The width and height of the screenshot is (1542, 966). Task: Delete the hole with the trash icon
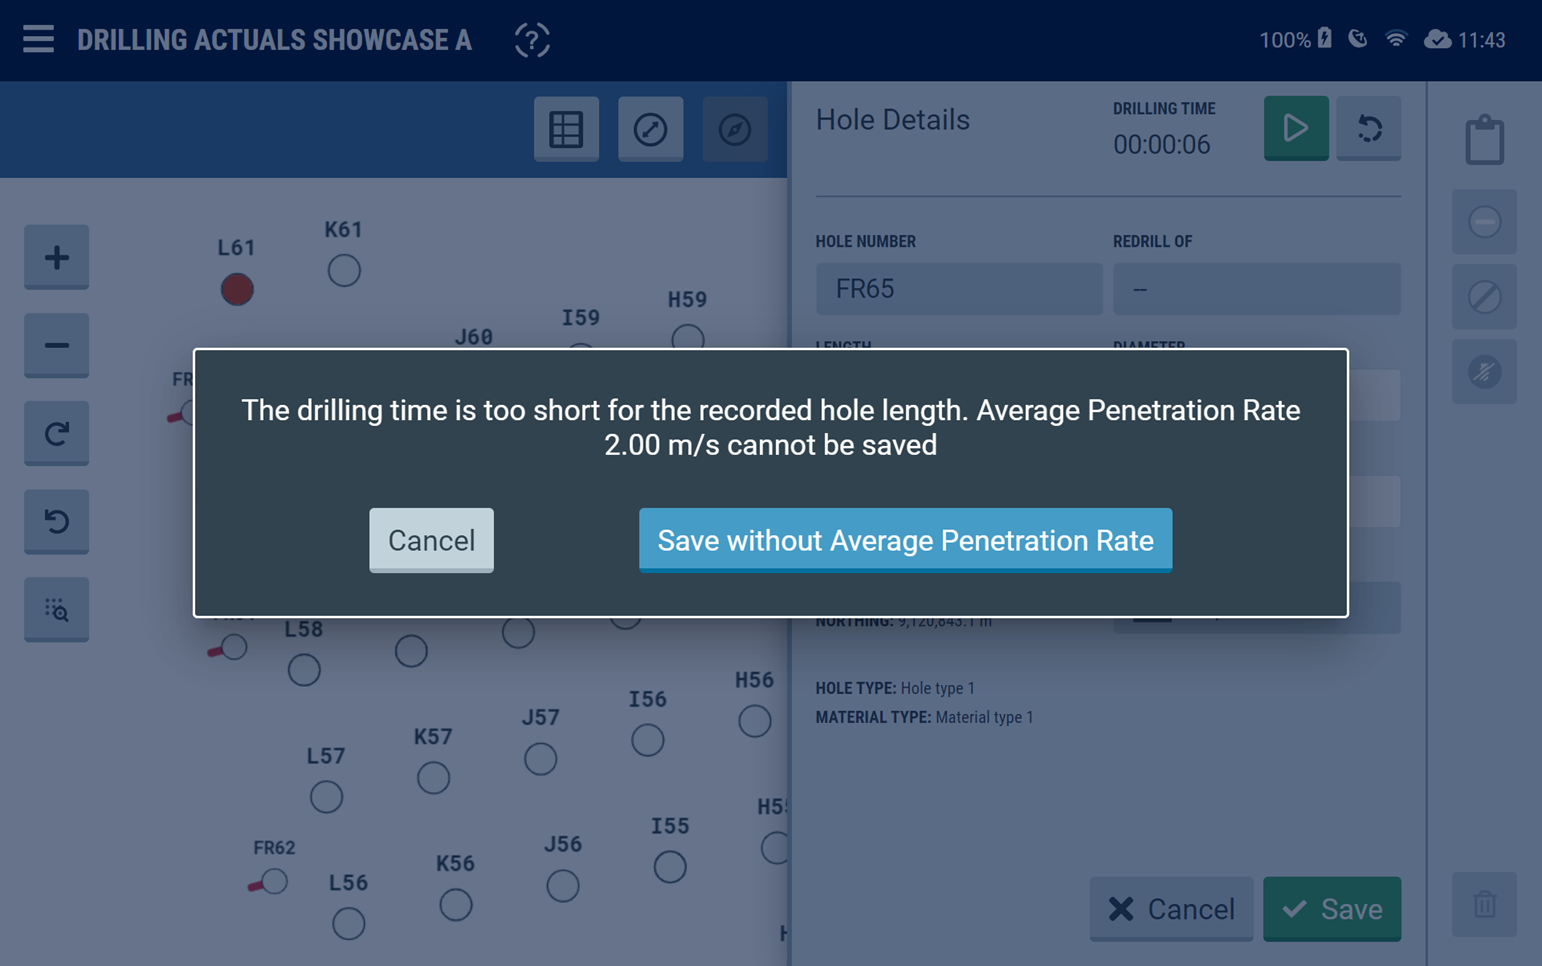[x=1485, y=904]
